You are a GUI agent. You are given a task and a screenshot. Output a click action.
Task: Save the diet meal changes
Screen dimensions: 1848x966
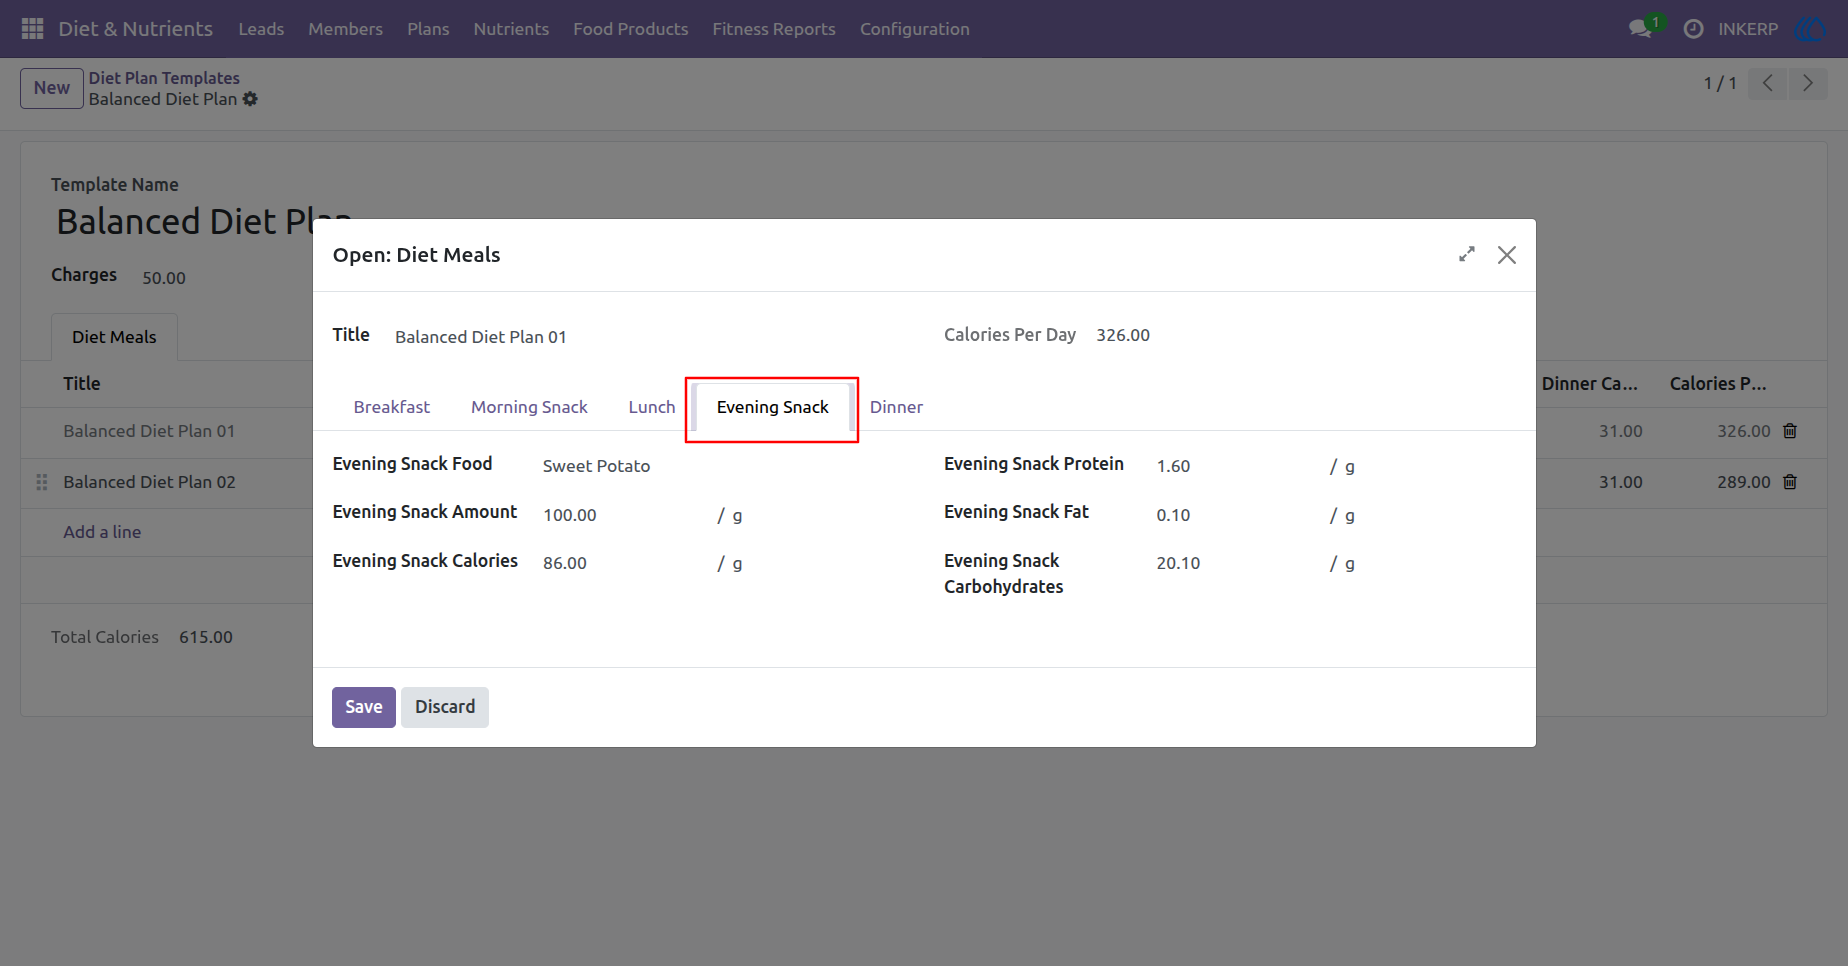point(364,707)
